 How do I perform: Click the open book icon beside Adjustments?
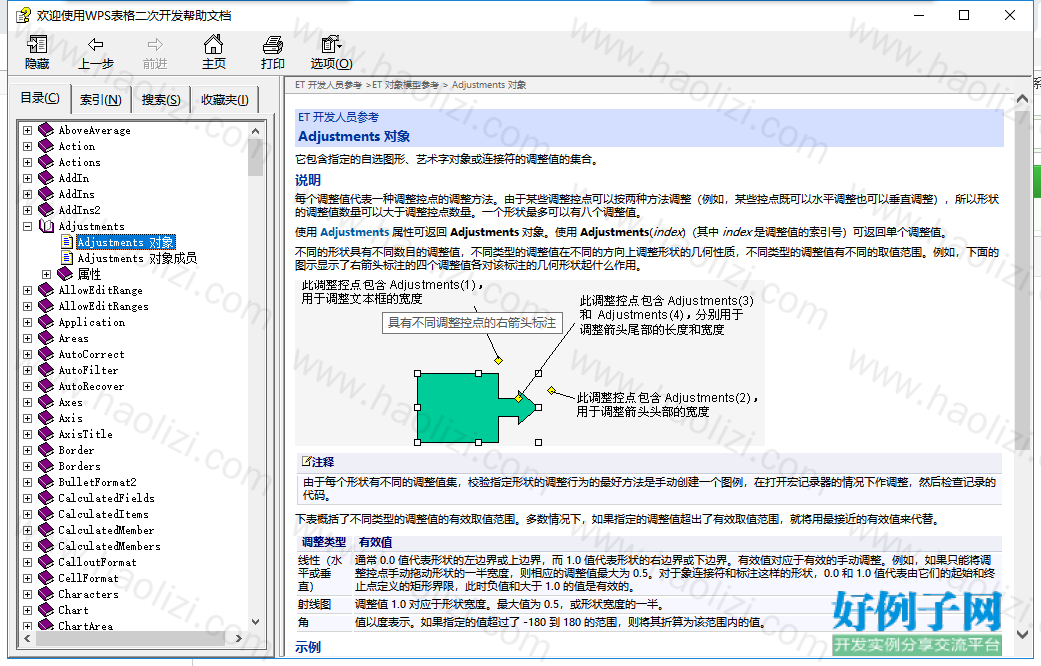coord(46,226)
